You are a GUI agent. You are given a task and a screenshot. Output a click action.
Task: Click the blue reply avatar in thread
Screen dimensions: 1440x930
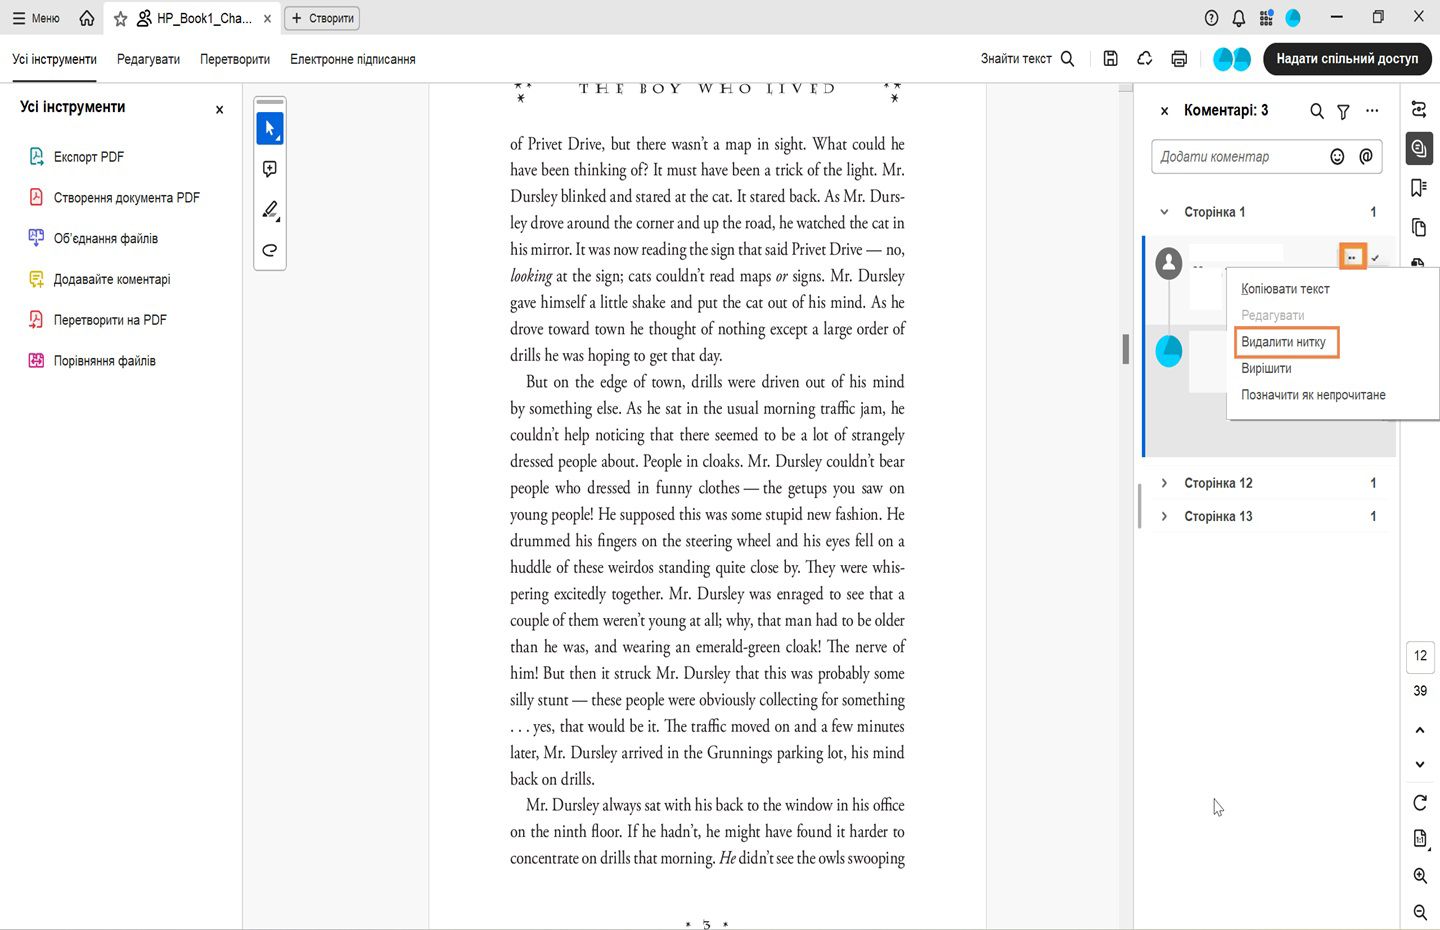pyautogui.click(x=1169, y=351)
